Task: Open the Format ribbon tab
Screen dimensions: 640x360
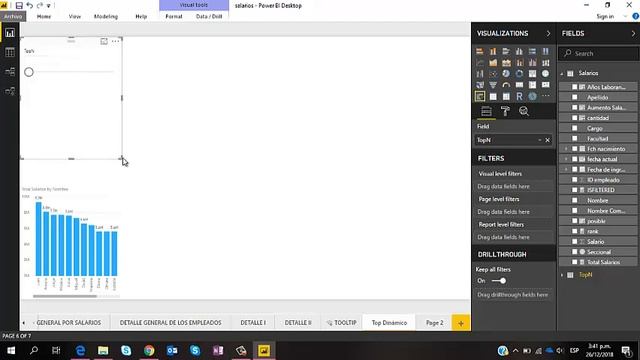Action: coord(174,16)
